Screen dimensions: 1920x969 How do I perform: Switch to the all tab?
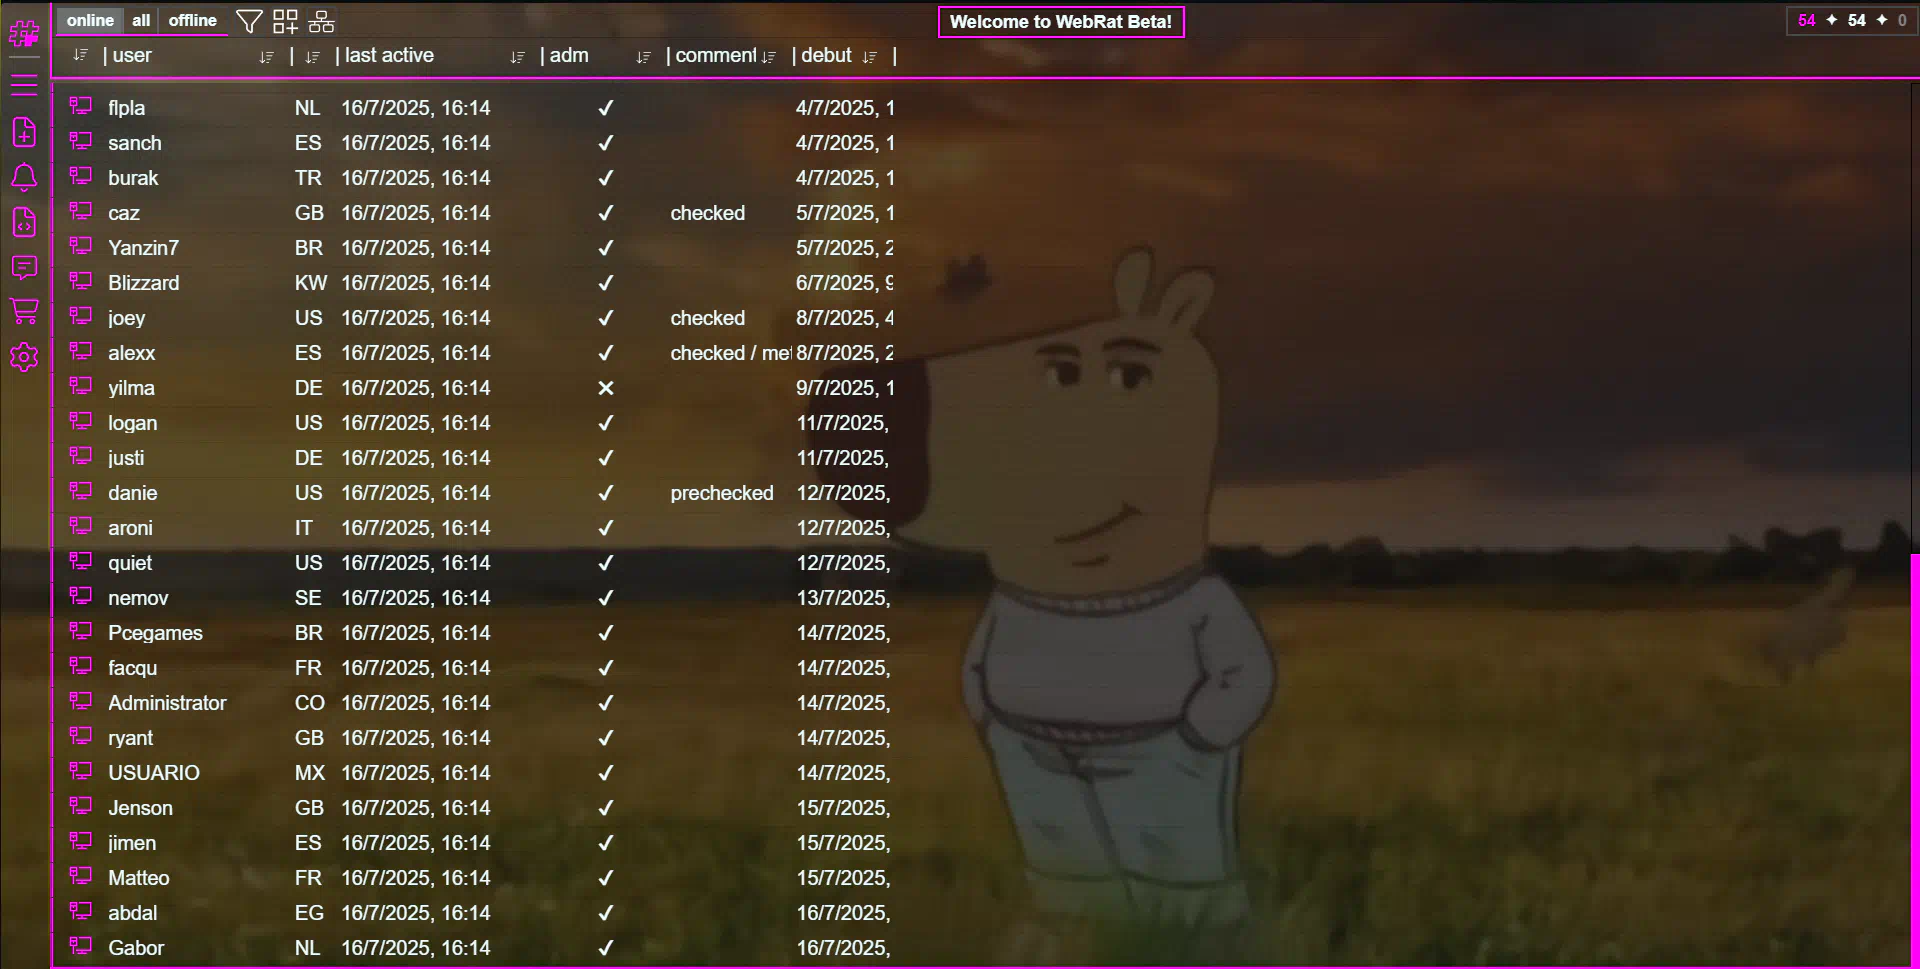click(141, 20)
